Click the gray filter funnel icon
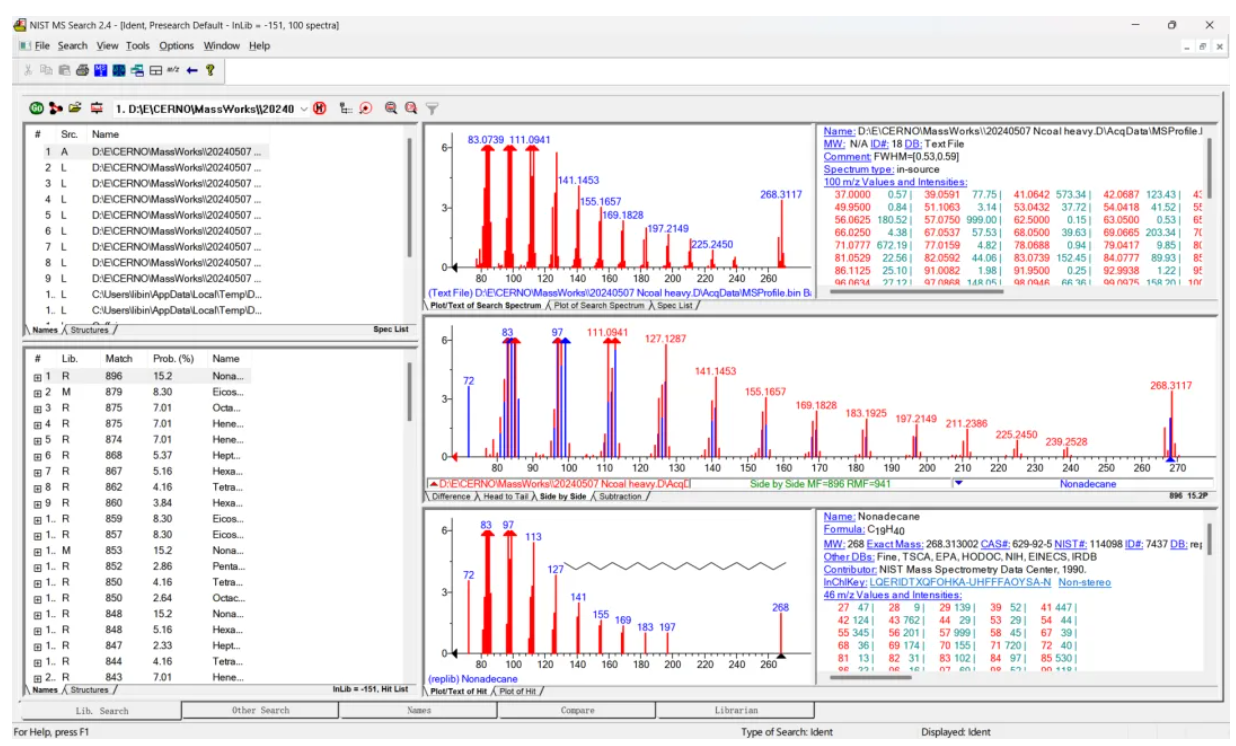 [432, 108]
